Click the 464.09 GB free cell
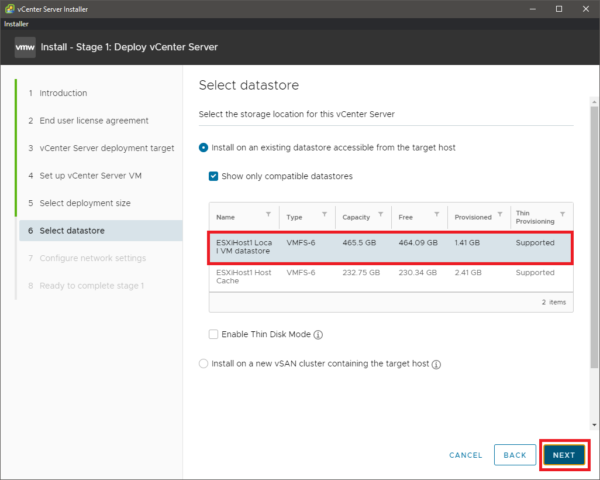 point(418,243)
